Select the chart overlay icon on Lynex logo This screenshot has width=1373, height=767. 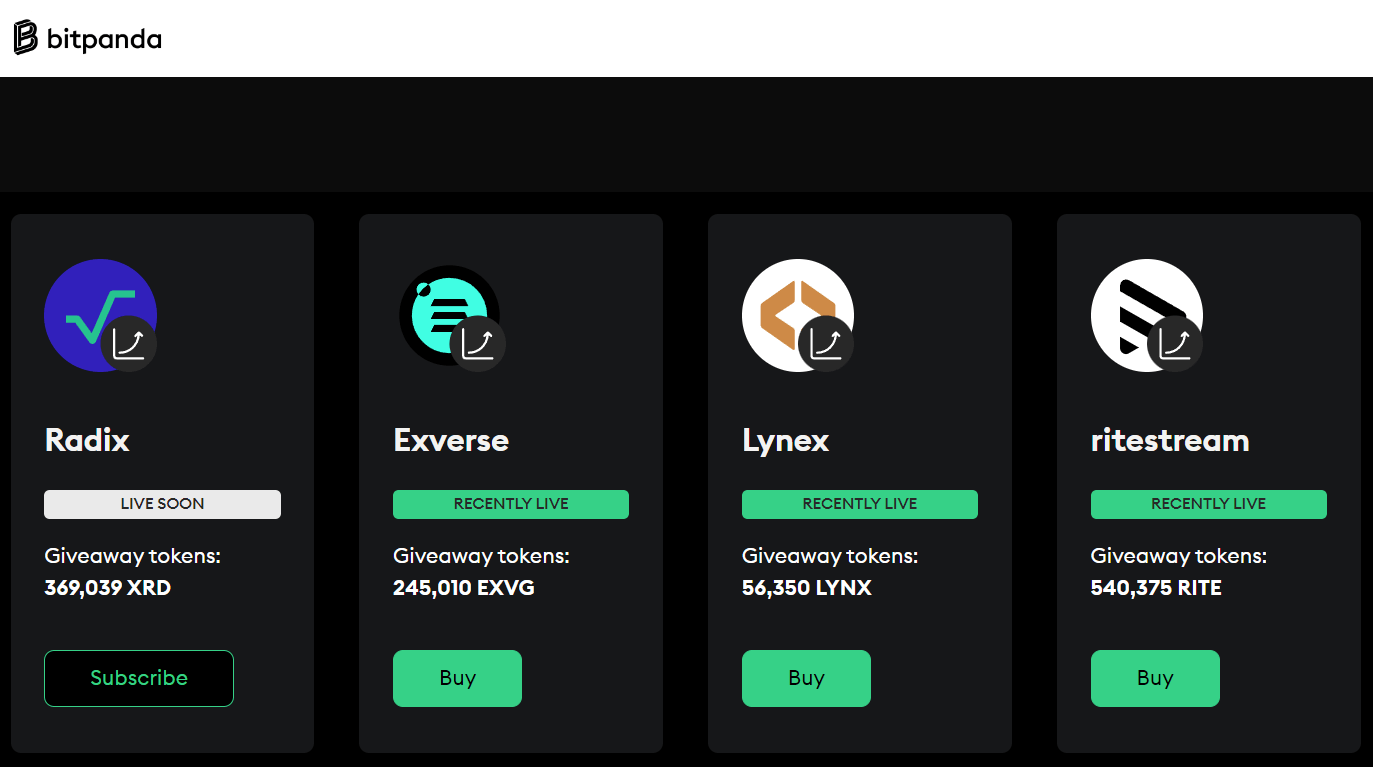(x=827, y=343)
